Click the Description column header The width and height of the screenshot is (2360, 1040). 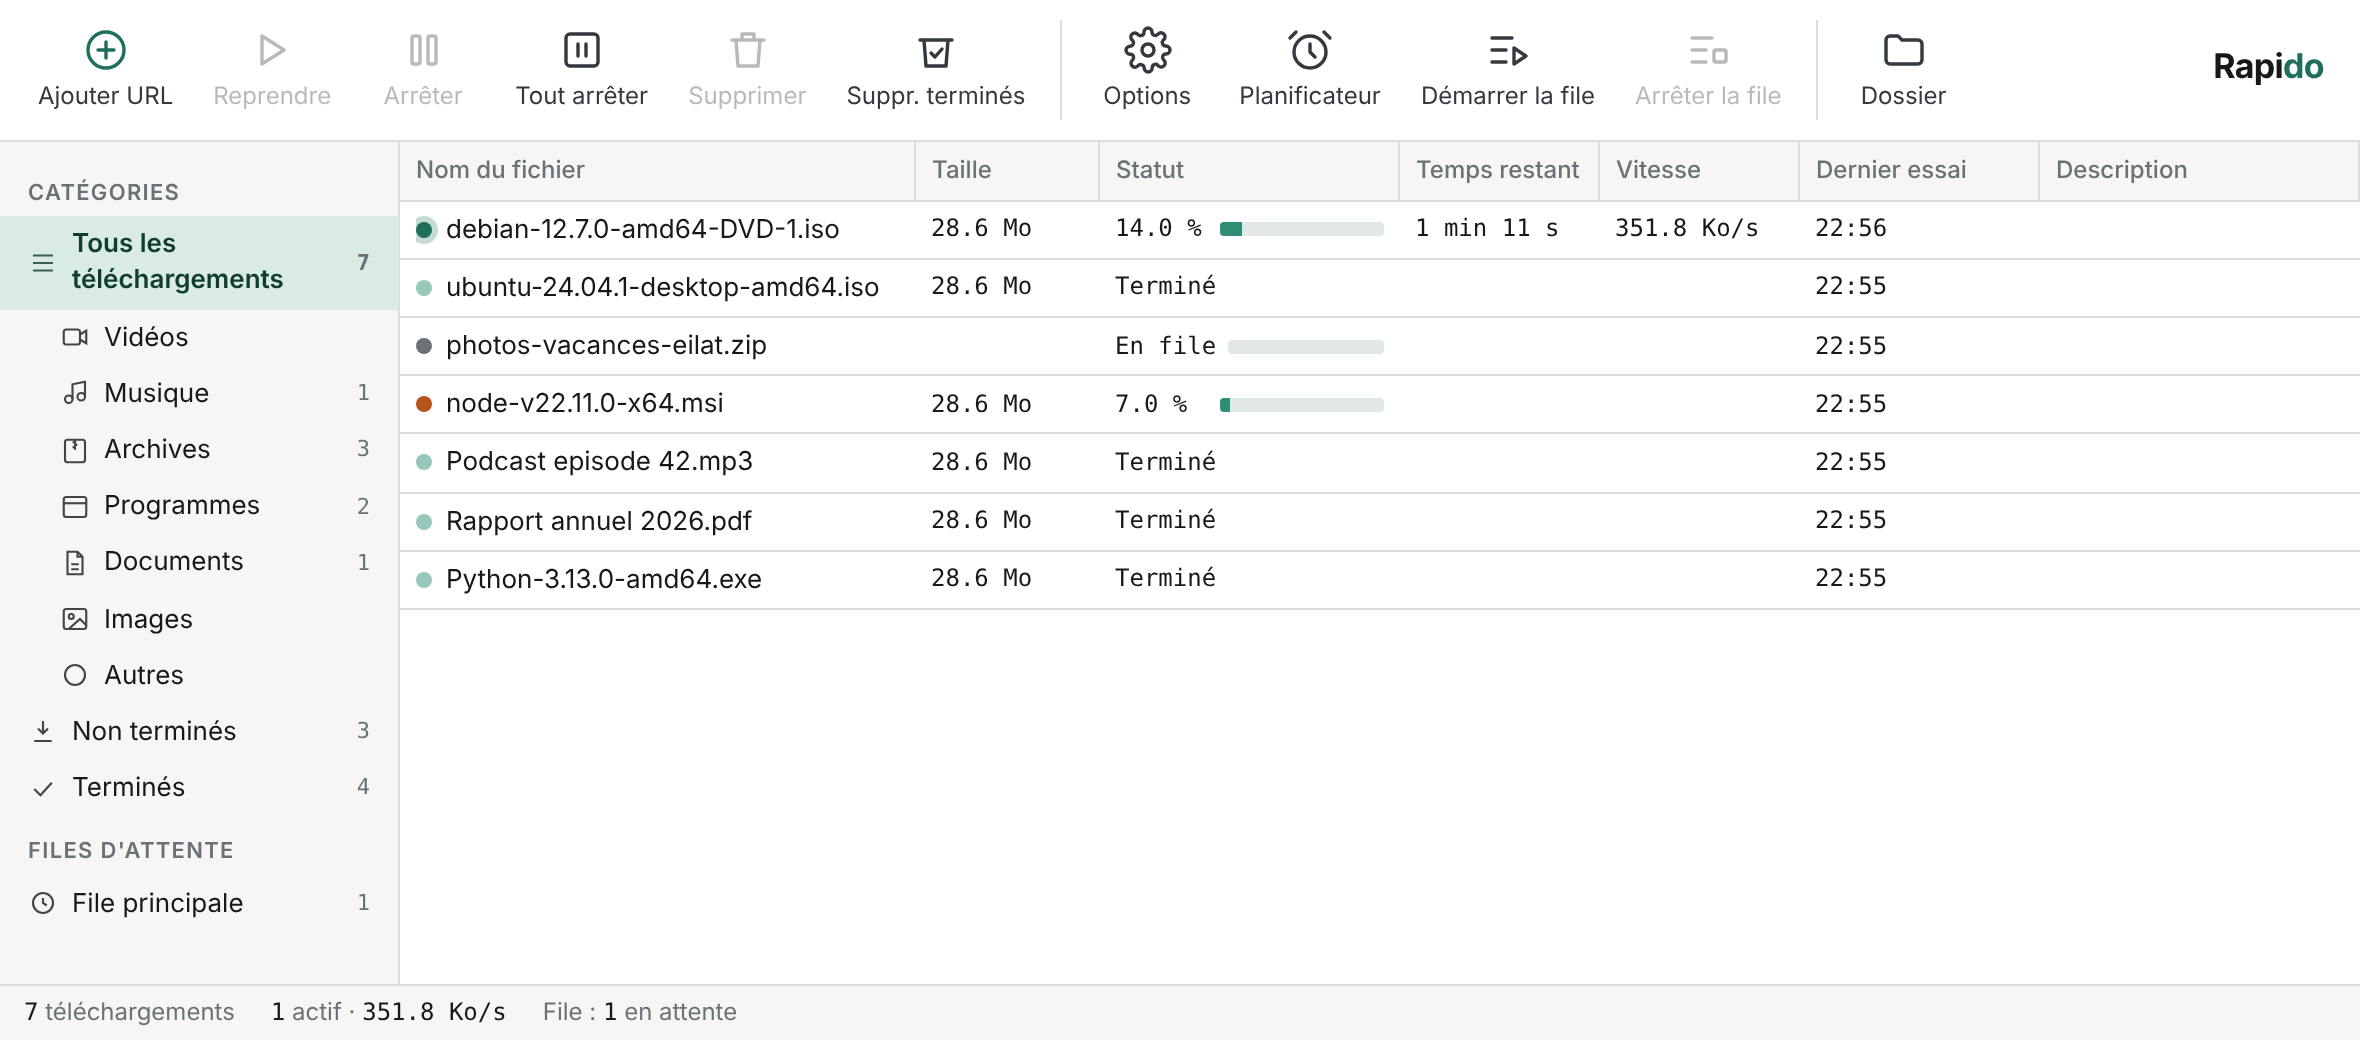2199,170
